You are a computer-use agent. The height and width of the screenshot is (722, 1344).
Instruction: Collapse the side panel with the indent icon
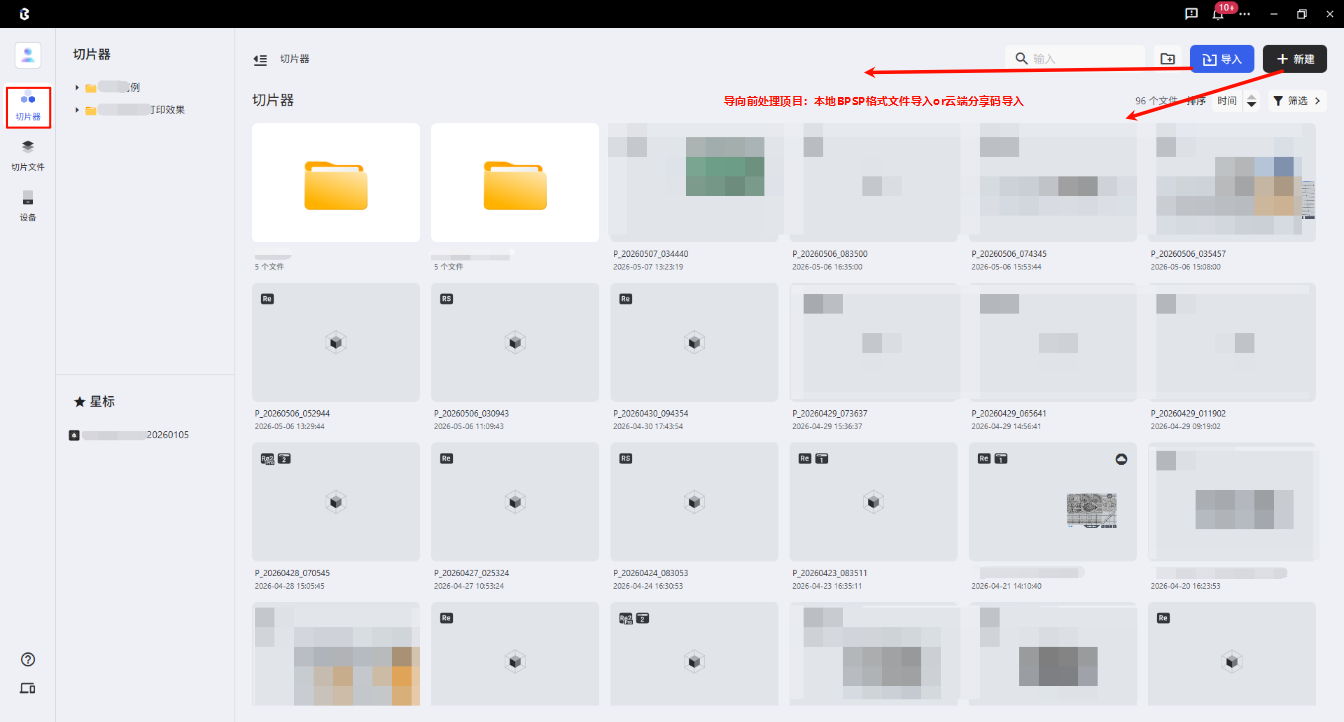tap(260, 60)
